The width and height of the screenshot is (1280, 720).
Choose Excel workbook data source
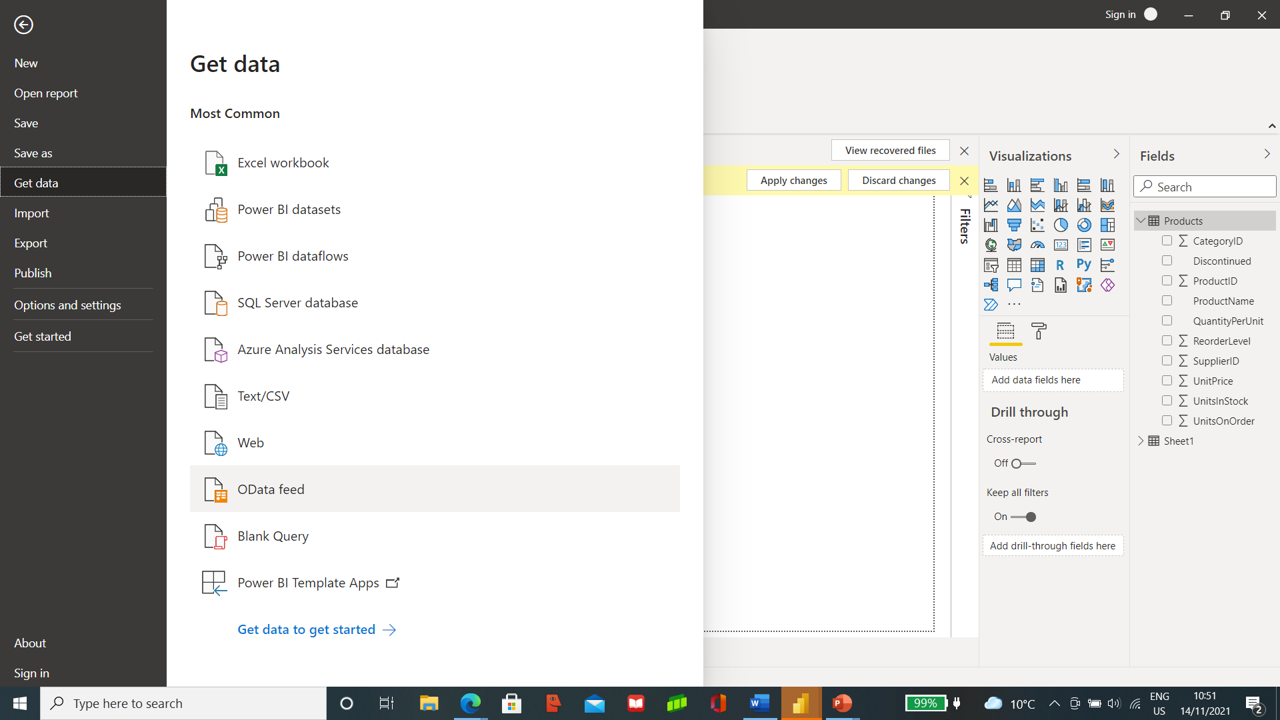click(x=435, y=163)
